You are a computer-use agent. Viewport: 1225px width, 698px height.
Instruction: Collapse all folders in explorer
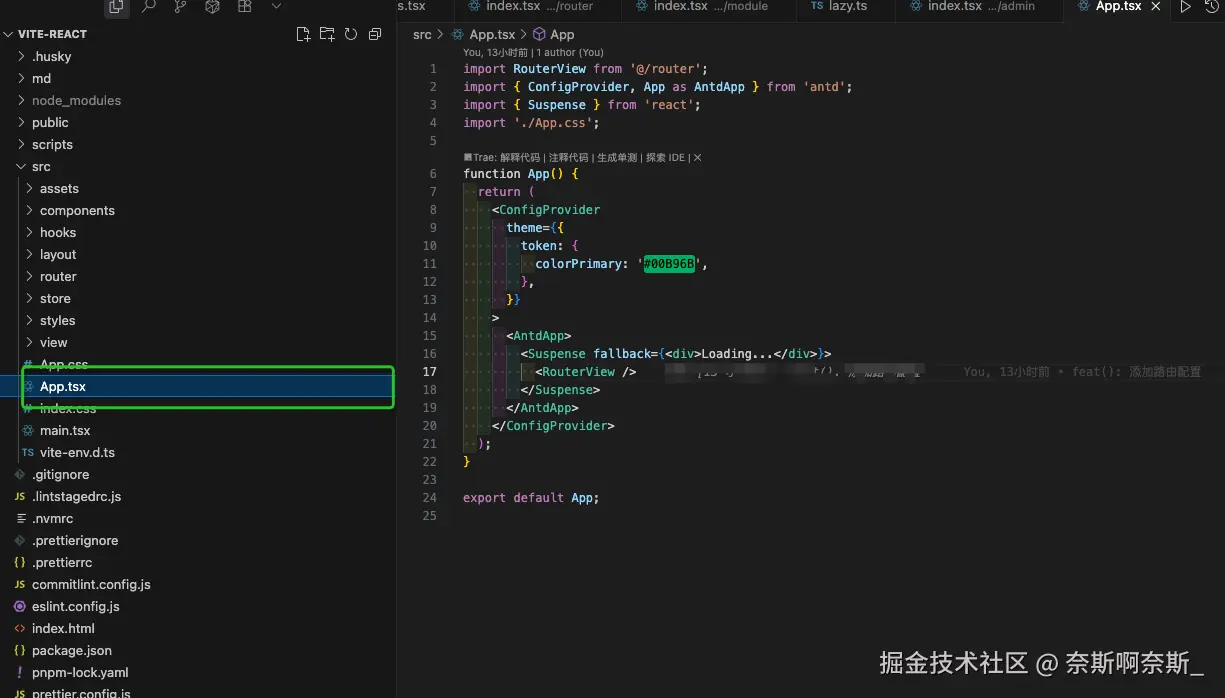[375, 34]
